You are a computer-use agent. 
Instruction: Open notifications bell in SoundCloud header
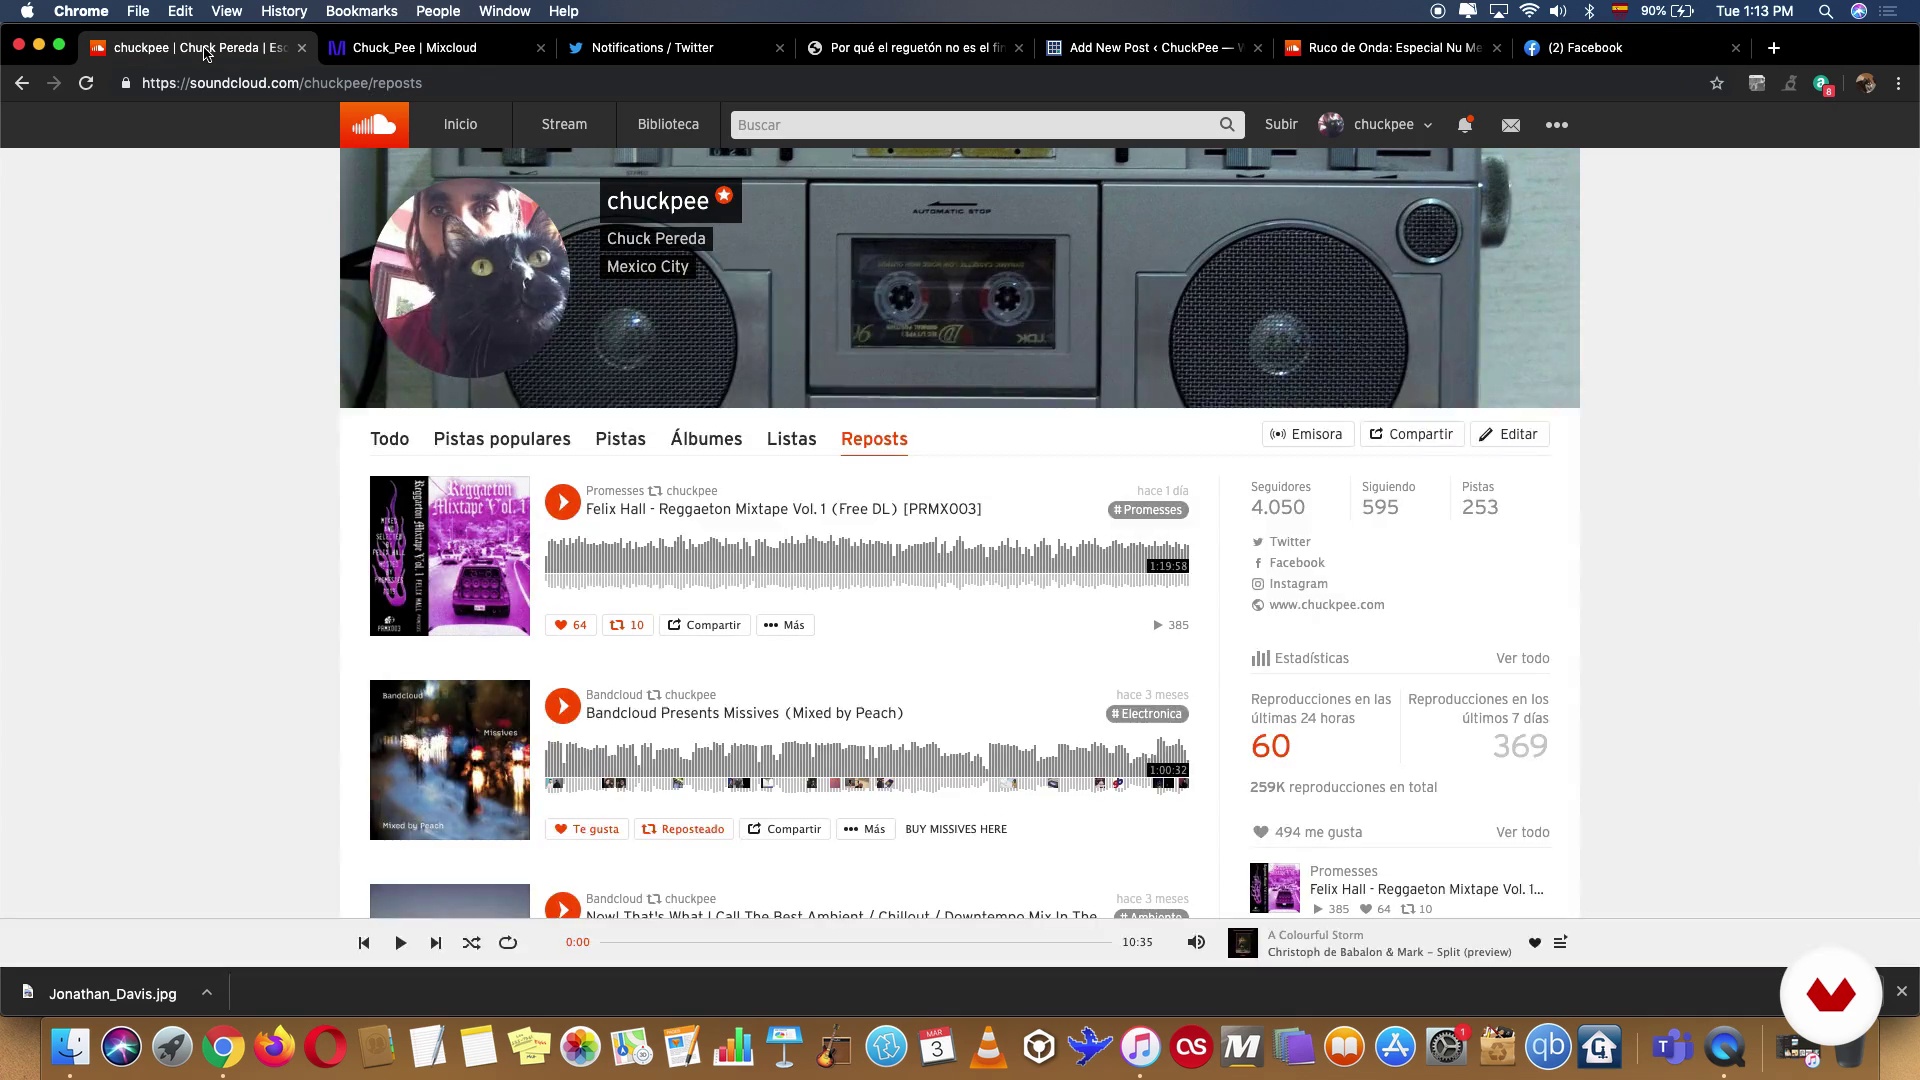pyautogui.click(x=1465, y=125)
